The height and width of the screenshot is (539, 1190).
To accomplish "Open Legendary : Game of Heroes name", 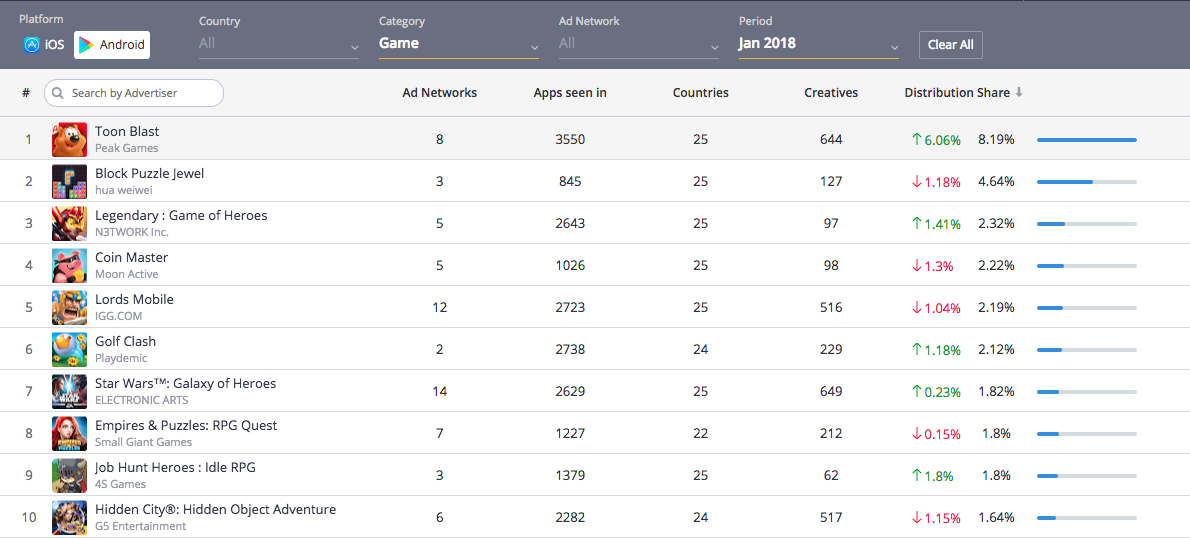I will 181,215.
